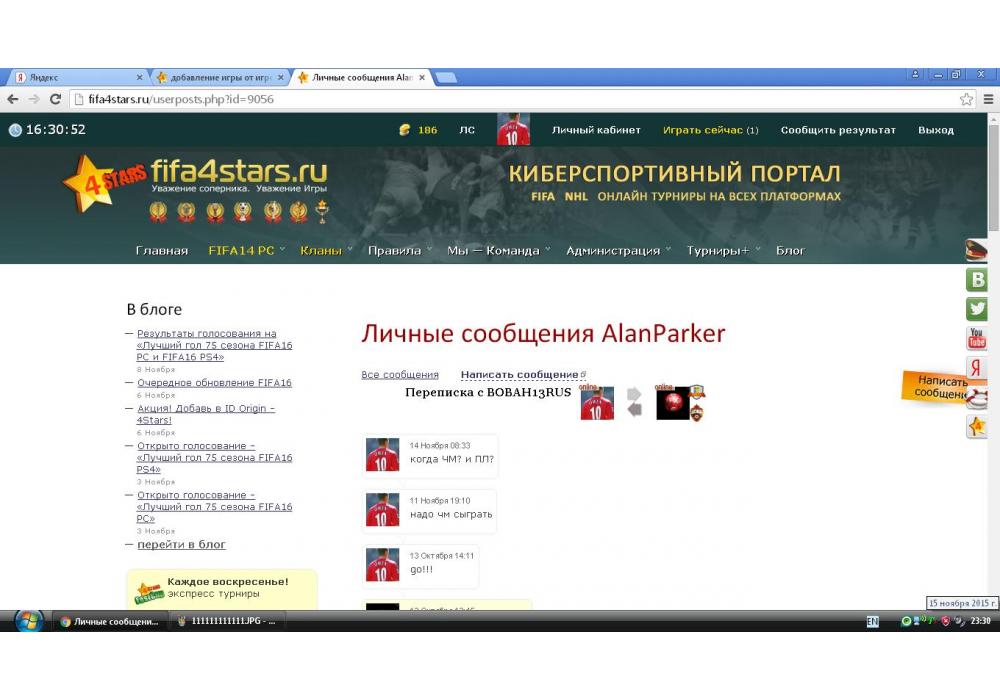Close the добавление игры tab
Screen dimensions: 1000x700
(281, 77)
